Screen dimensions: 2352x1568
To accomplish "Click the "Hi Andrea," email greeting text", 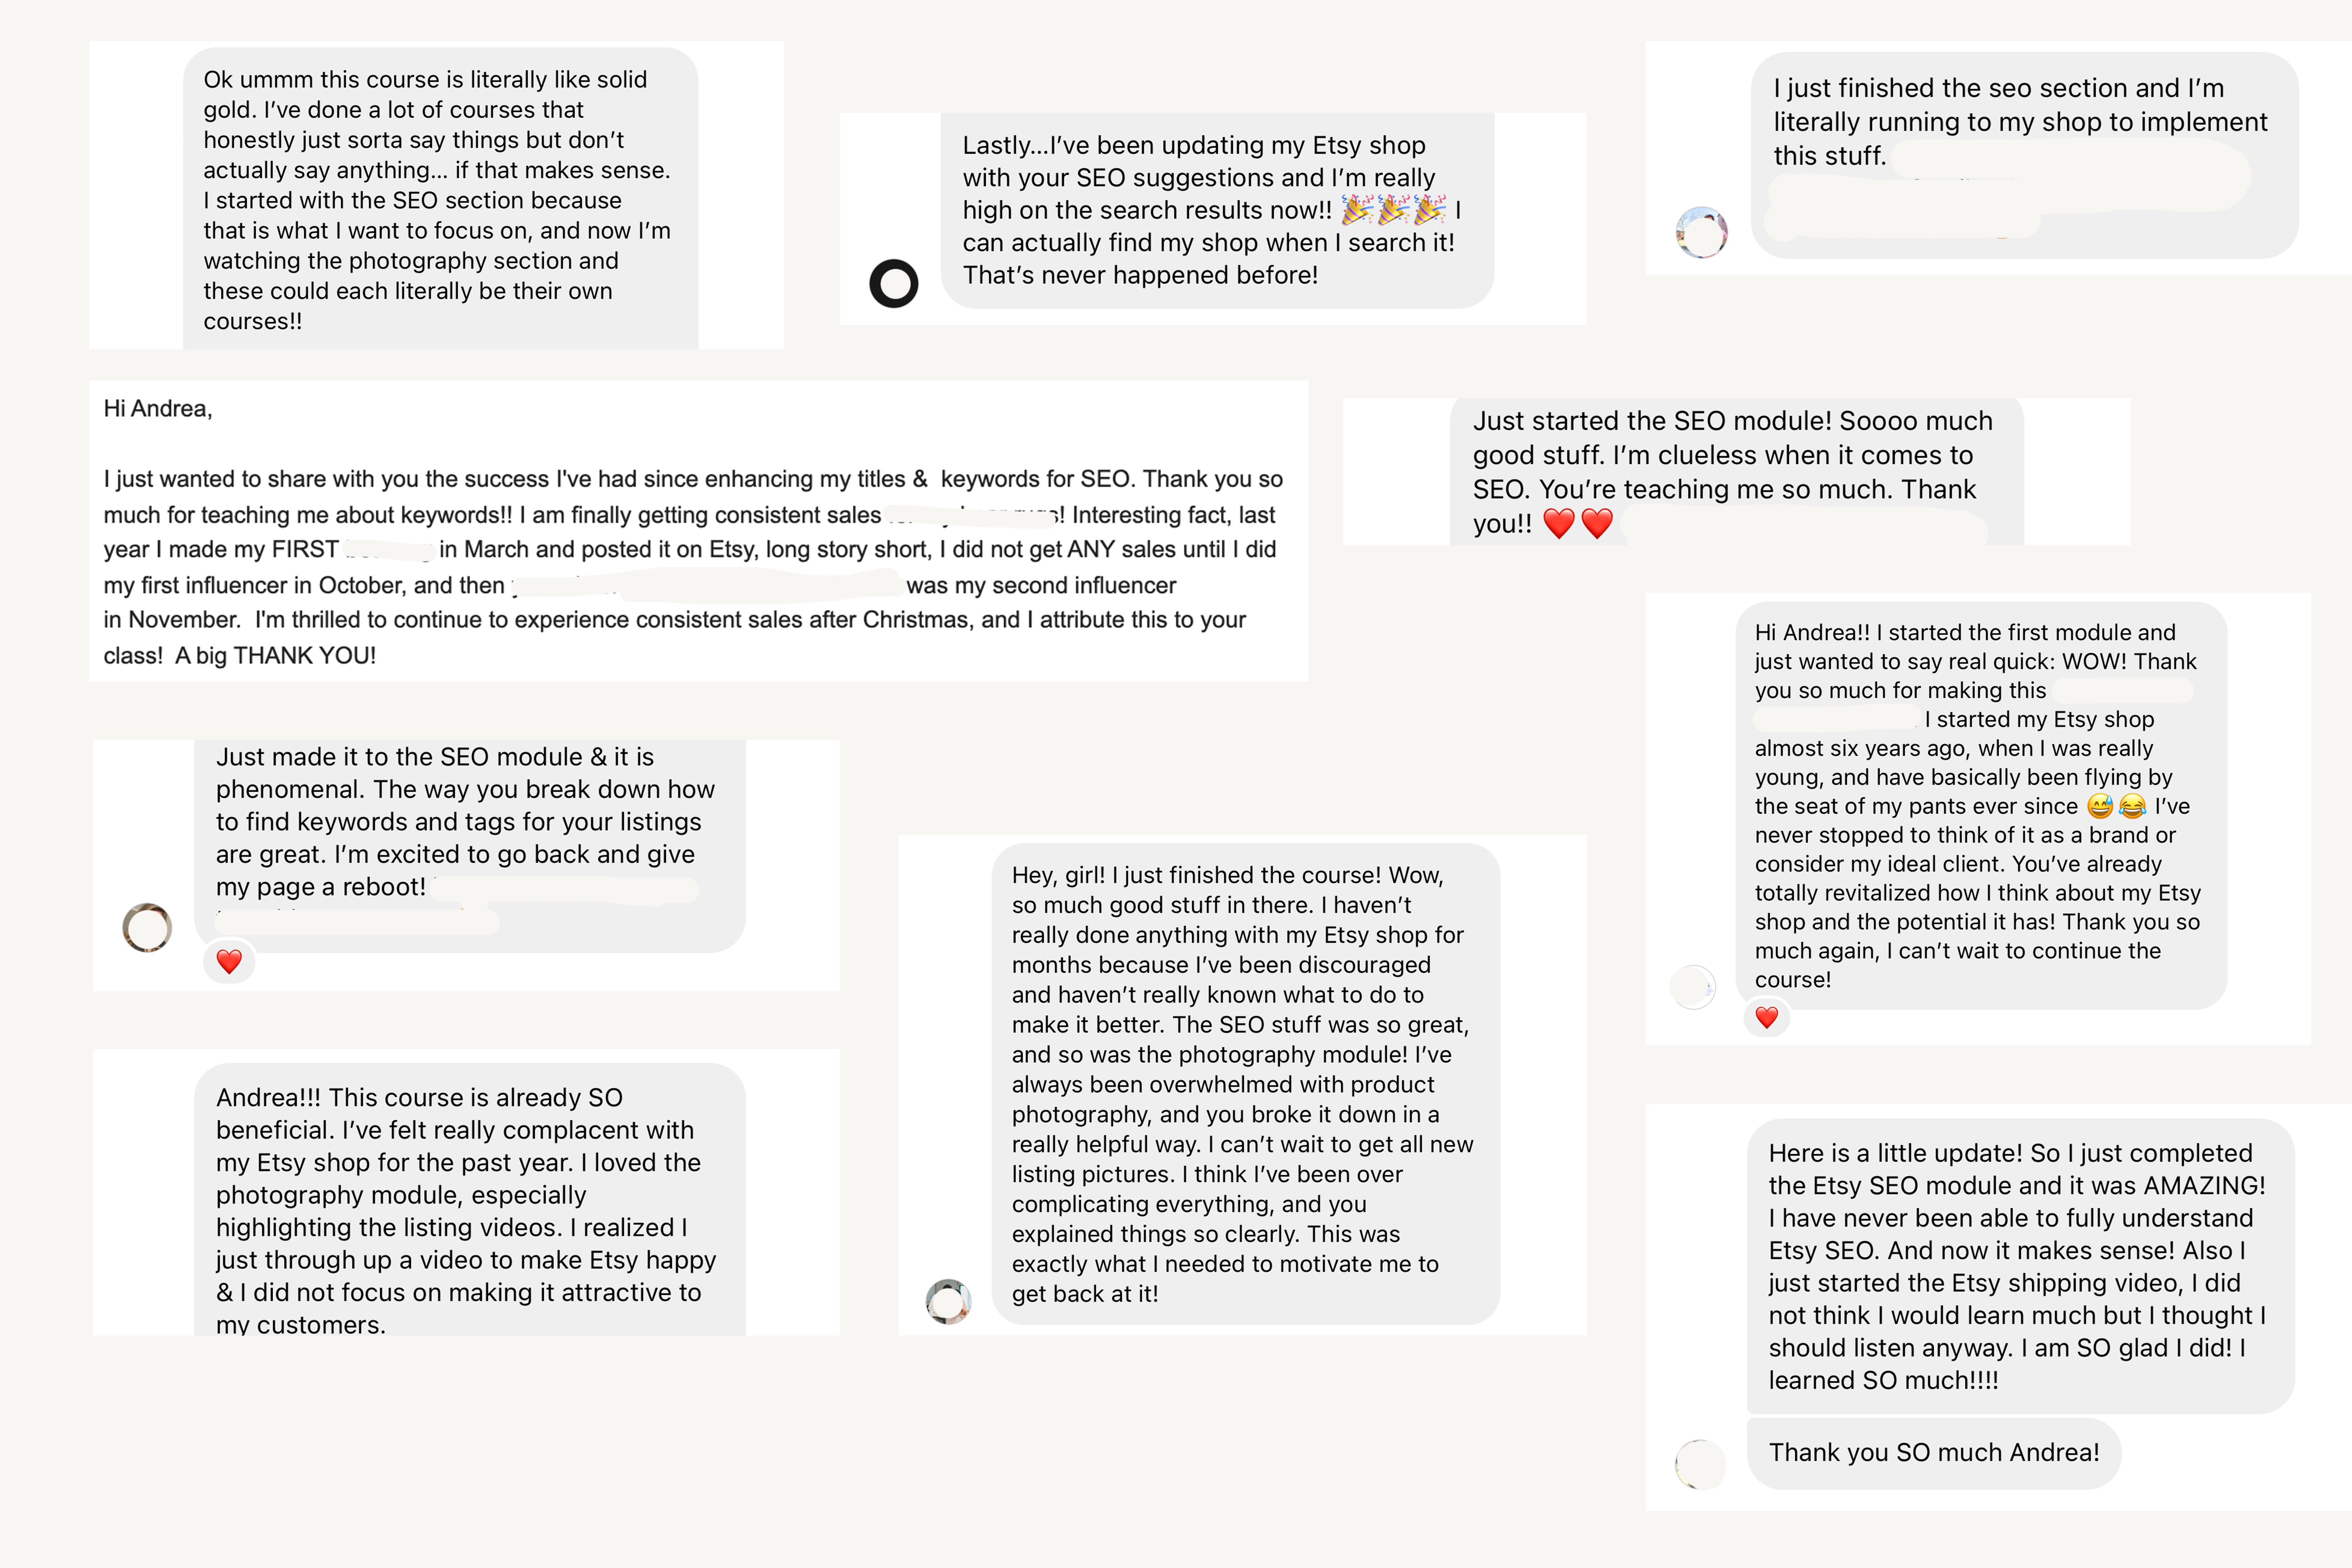I will [x=158, y=408].
